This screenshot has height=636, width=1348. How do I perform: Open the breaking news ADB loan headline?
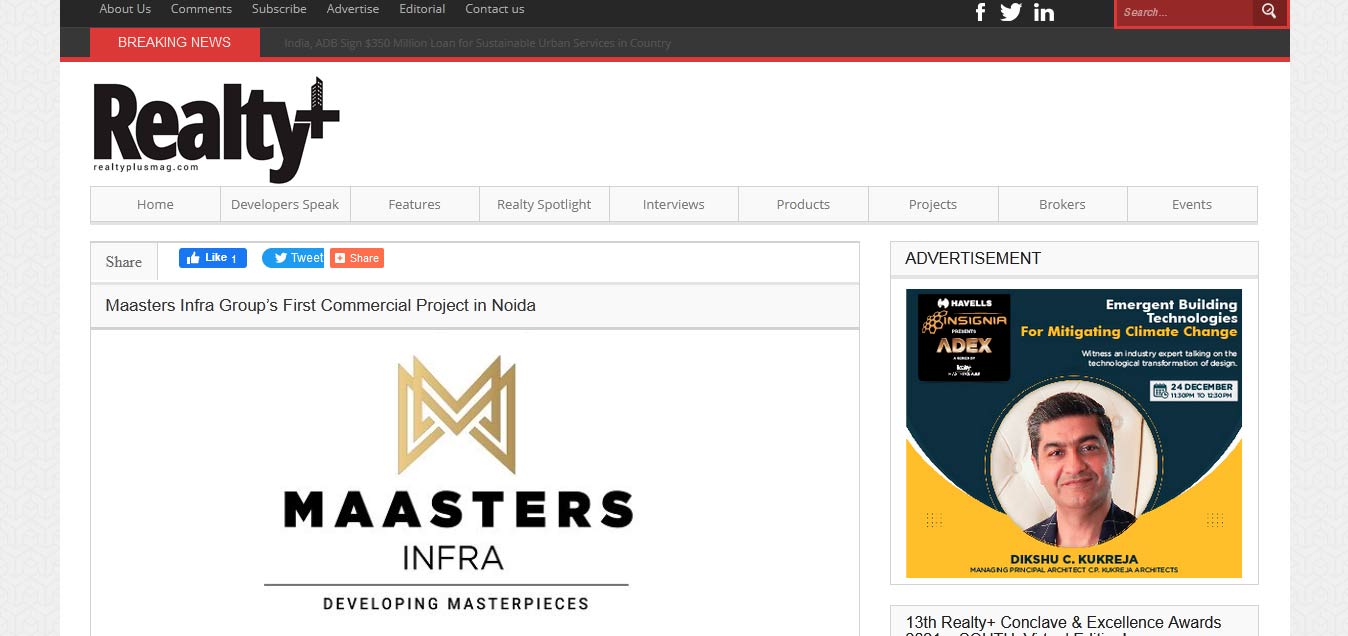pyautogui.click(x=477, y=43)
